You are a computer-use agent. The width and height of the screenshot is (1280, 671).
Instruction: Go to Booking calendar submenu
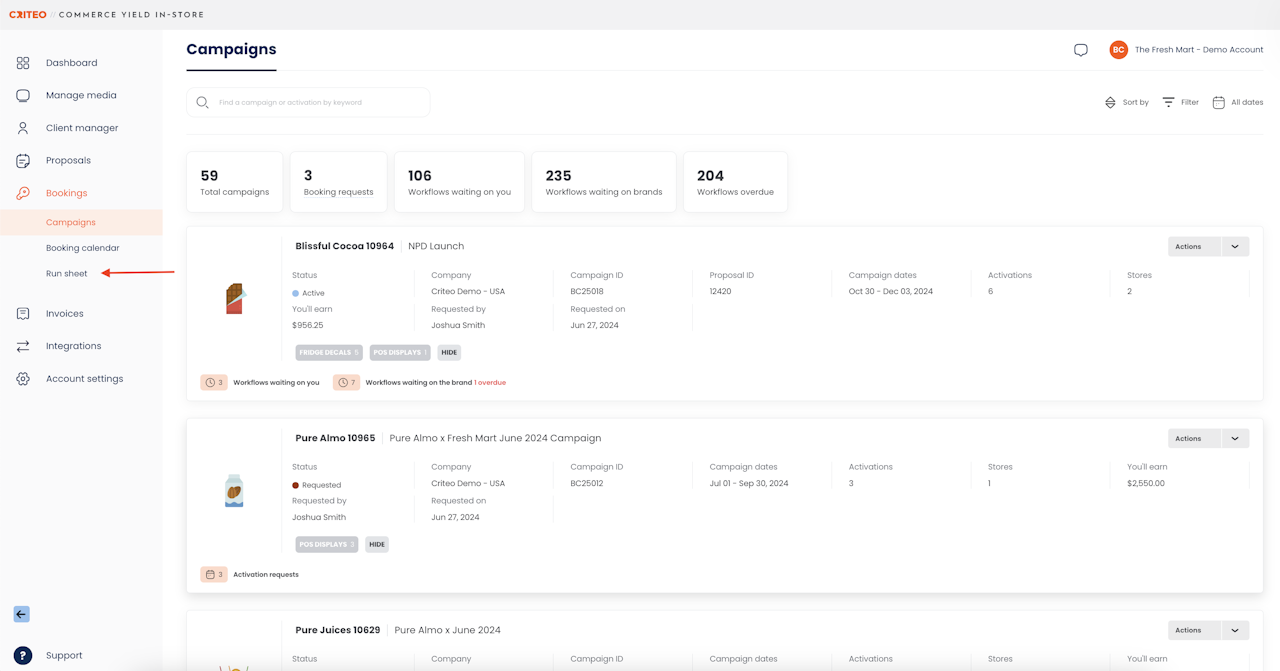tap(82, 248)
